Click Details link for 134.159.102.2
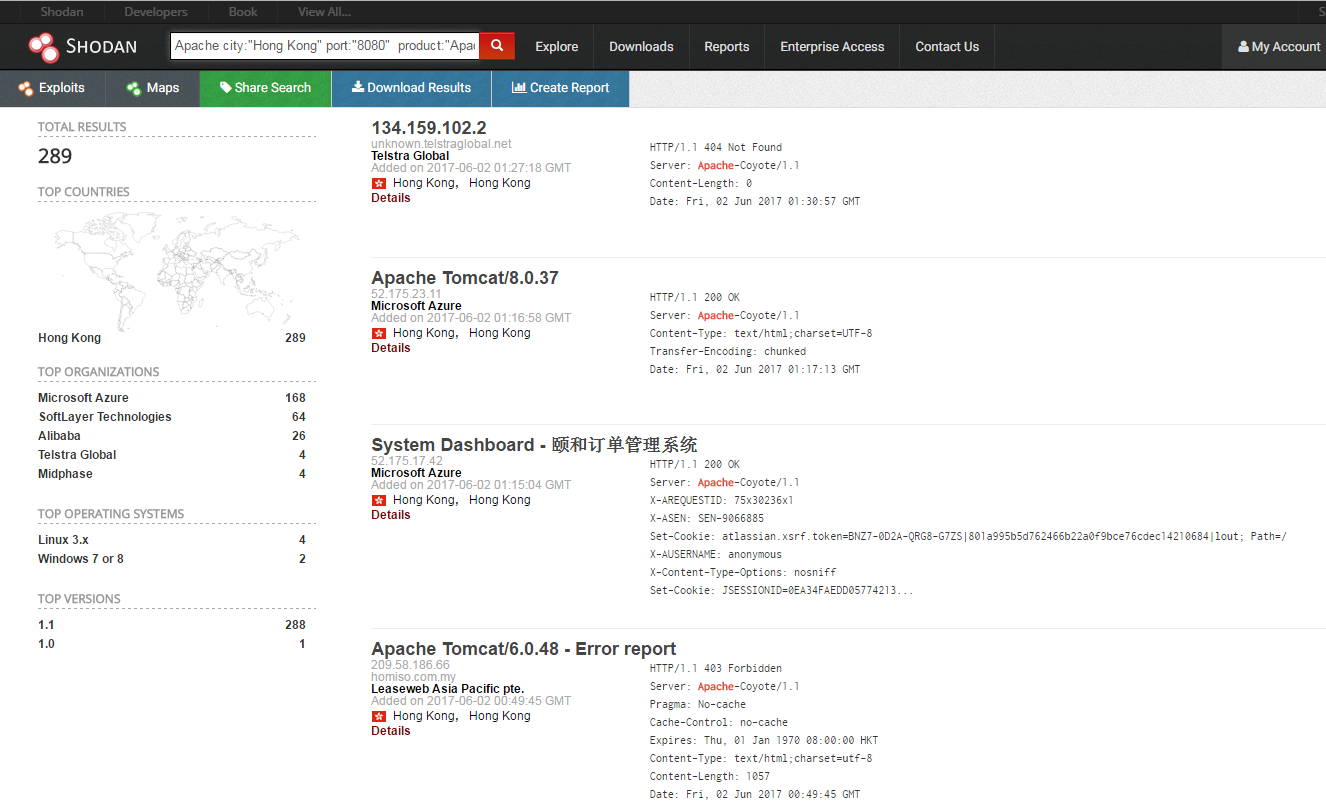The image size is (1326, 804). click(x=391, y=198)
